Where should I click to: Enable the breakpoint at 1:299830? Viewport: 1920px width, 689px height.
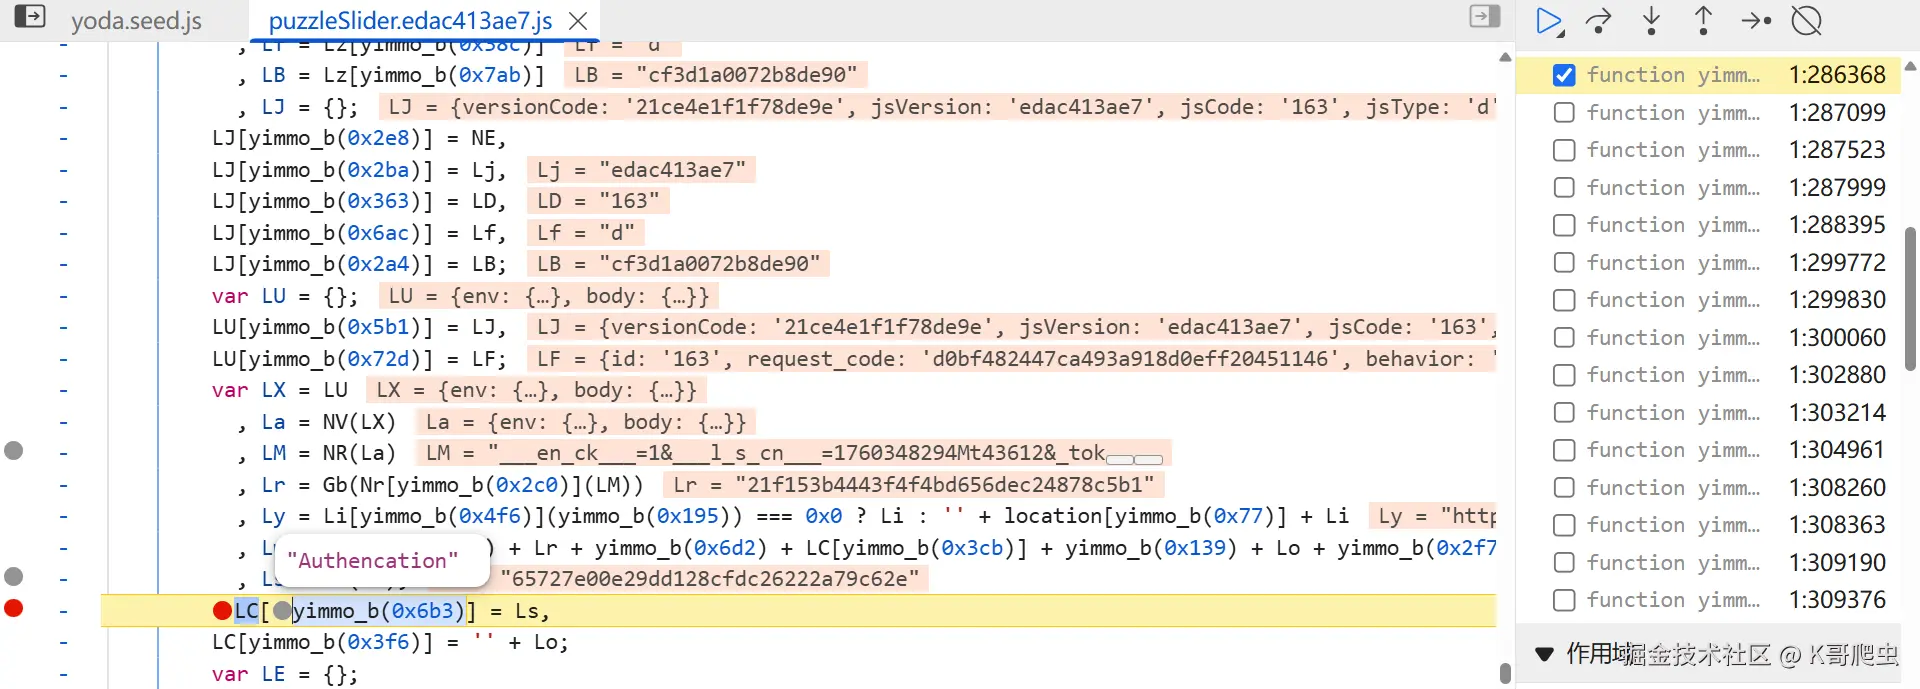[x=1564, y=300]
